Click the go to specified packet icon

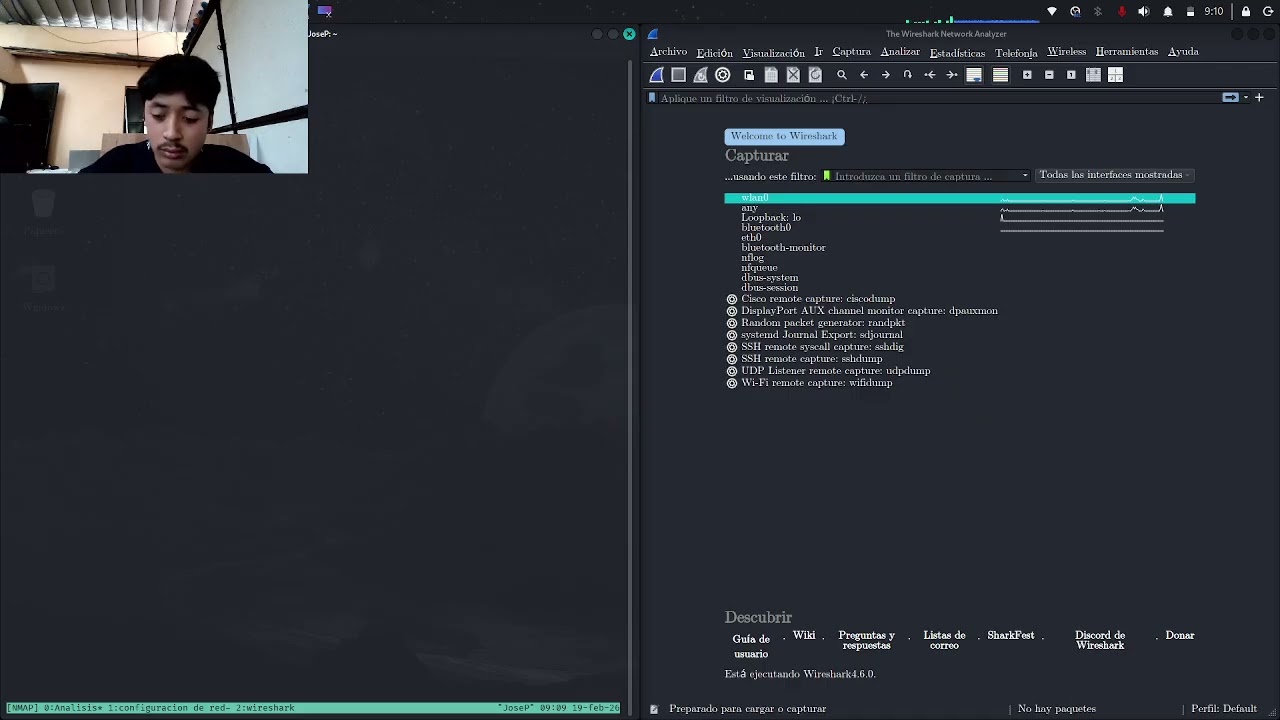tap(908, 75)
